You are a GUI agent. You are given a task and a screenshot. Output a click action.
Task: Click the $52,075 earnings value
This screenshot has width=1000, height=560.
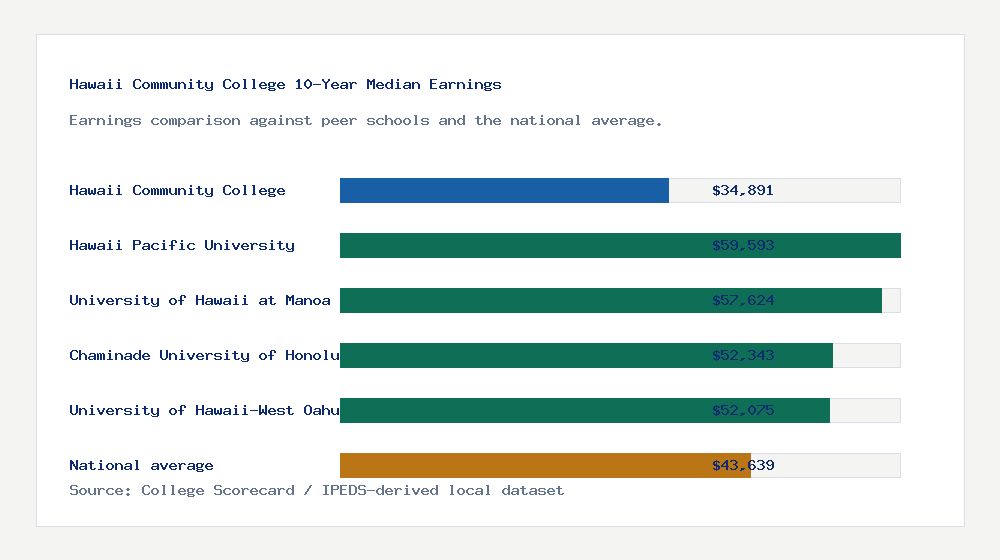coord(743,410)
